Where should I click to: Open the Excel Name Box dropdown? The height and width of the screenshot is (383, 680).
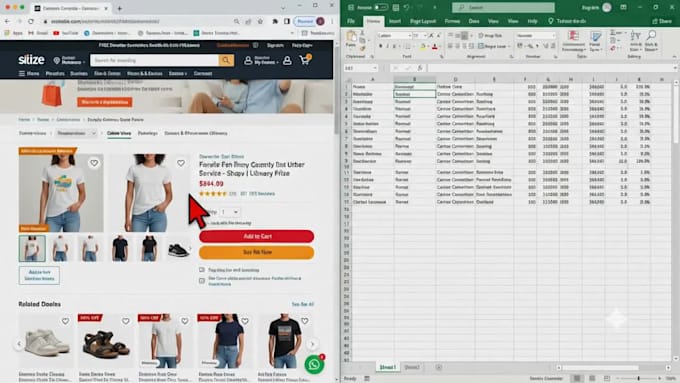tap(374, 68)
